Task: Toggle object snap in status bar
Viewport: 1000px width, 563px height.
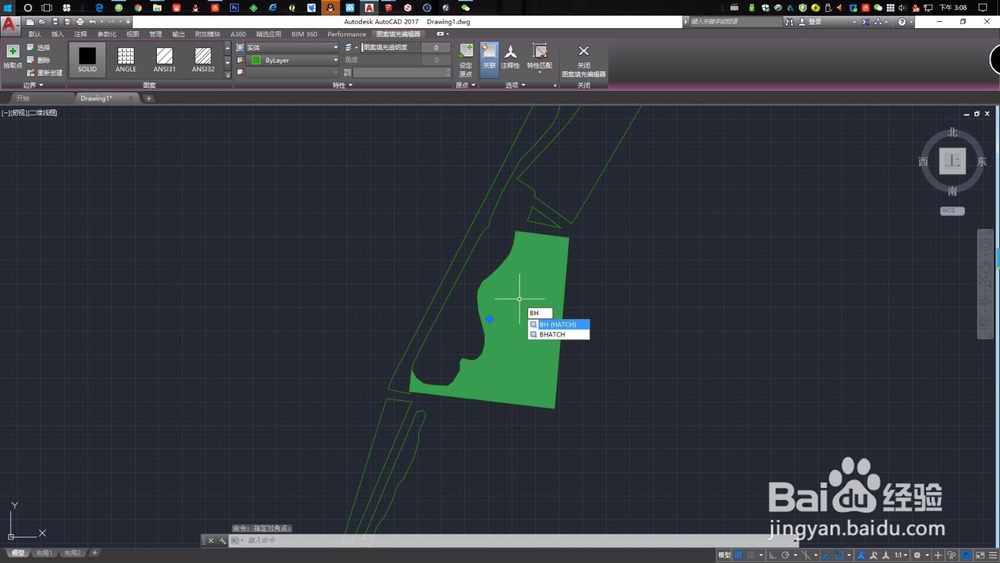Action: click(839, 555)
